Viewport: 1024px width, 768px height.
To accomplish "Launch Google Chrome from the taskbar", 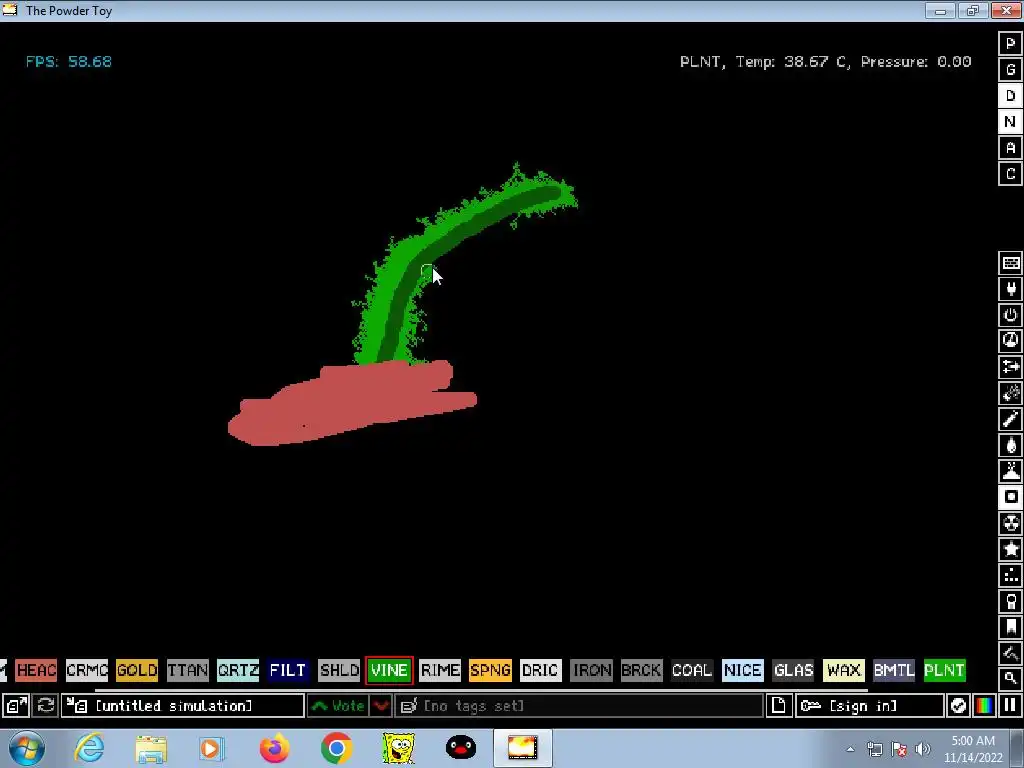I will 336,748.
